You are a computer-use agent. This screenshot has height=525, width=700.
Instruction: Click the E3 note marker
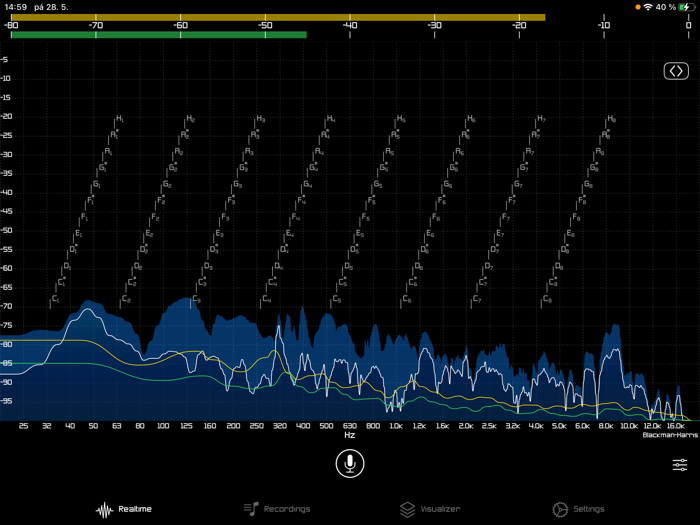click(219, 233)
